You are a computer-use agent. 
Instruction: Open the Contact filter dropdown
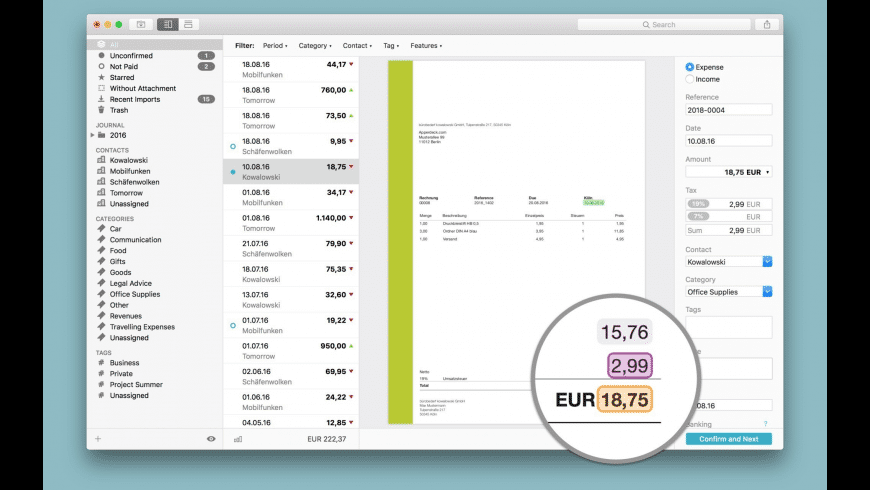pos(357,46)
